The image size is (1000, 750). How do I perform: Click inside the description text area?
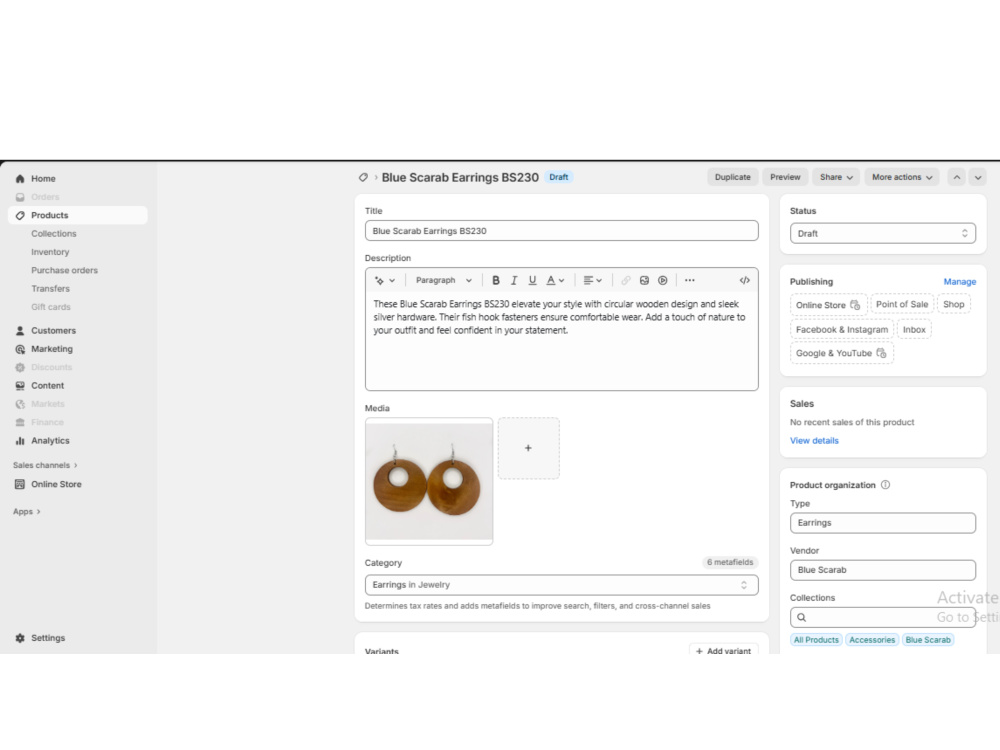click(x=561, y=341)
